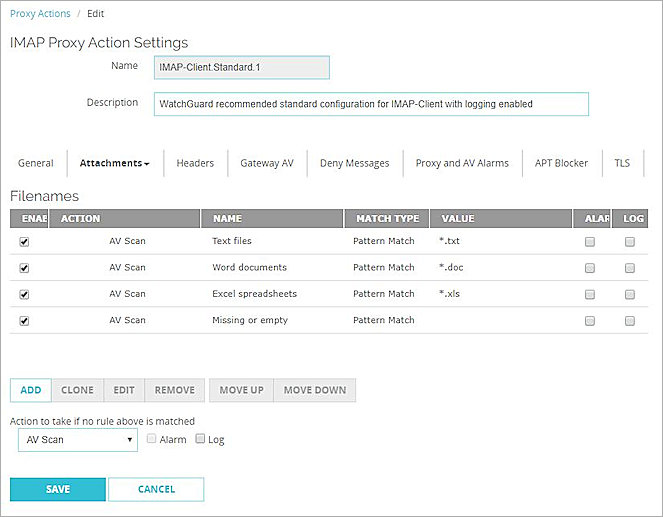The height and width of the screenshot is (517, 663).
Task: Uncheck Enabled for Word documents rule
Action: [24, 268]
